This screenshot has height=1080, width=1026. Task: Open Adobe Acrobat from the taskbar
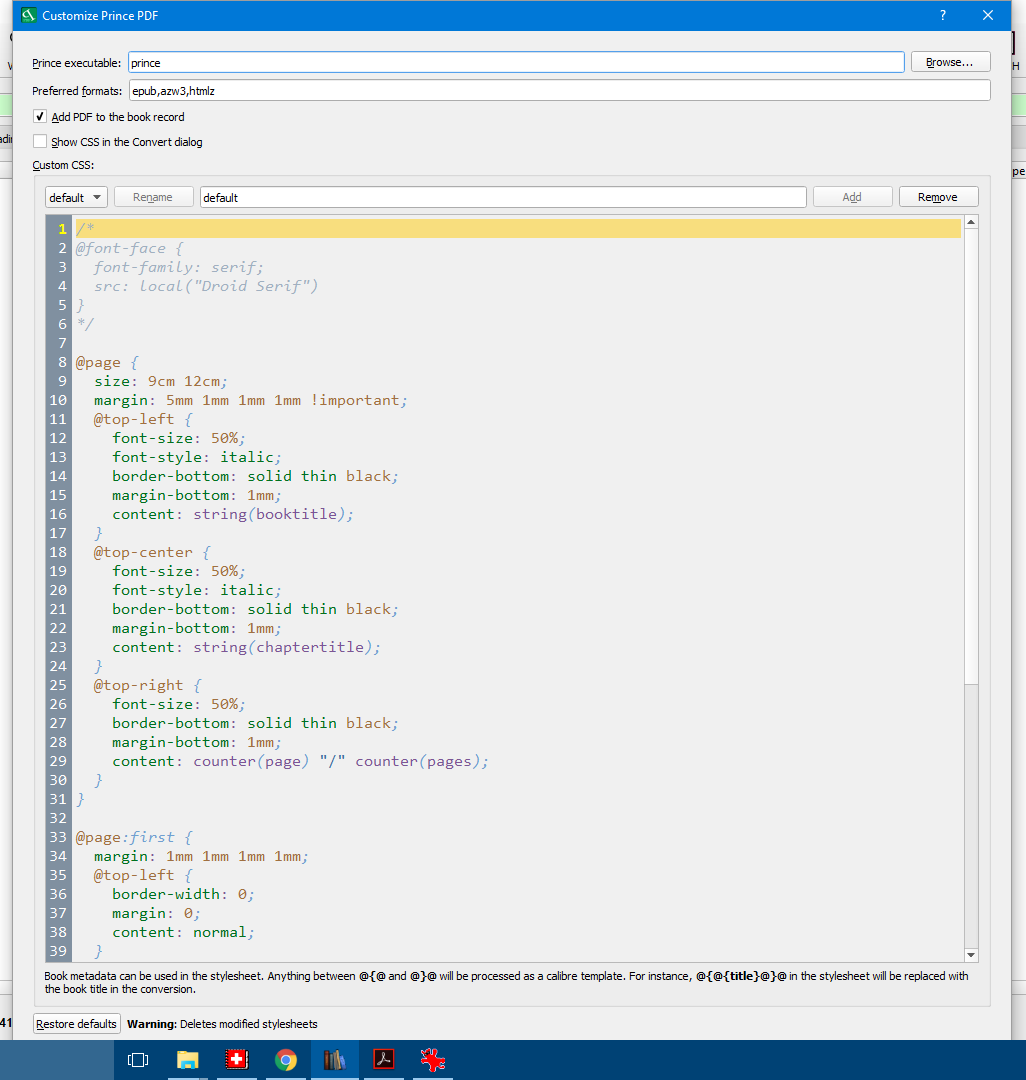point(384,1060)
